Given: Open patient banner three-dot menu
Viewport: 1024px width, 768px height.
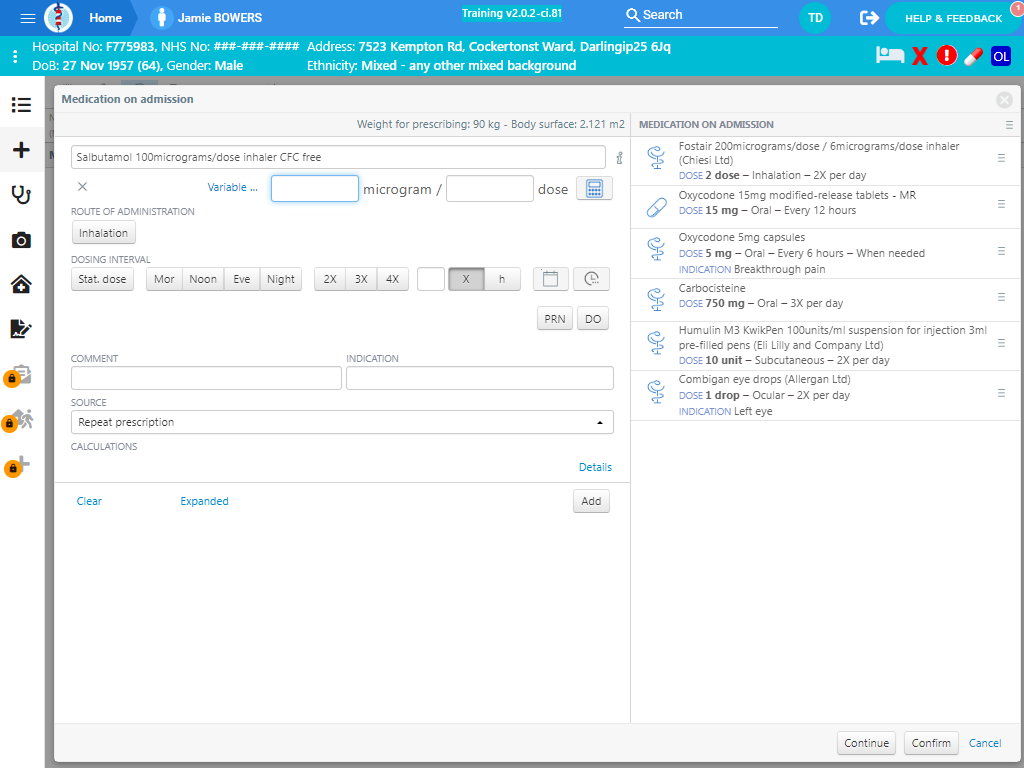Looking at the screenshot, I should [x=15, y=56].
